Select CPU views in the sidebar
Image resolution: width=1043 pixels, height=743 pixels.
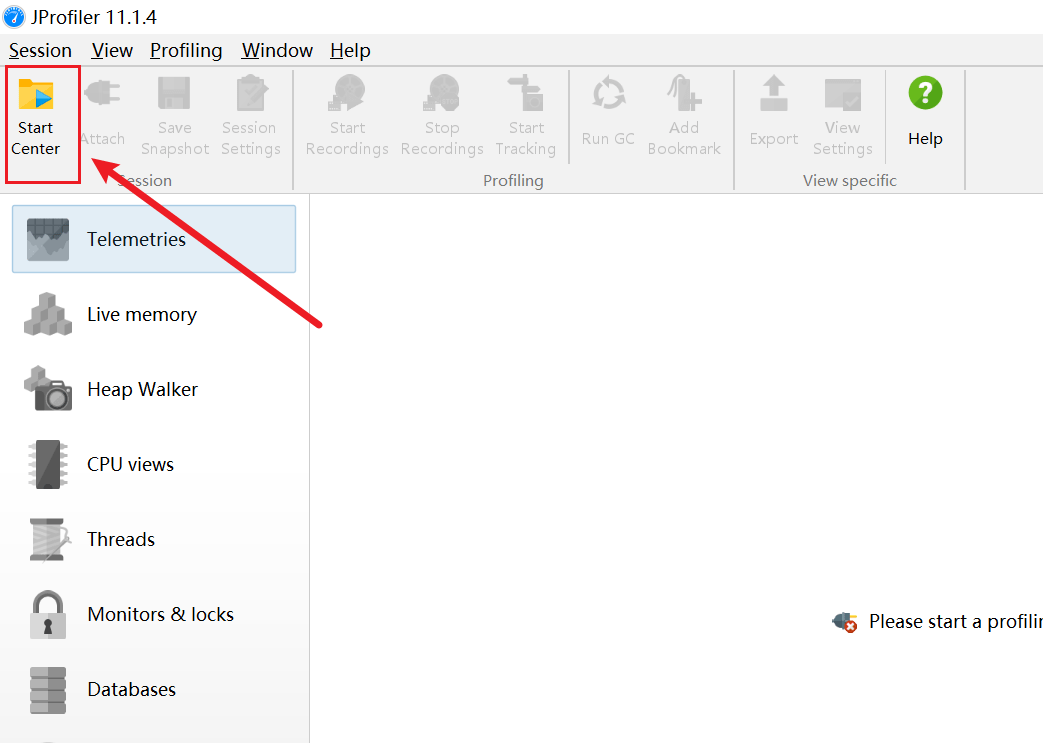pyautogui.click(x=130, y=464)
